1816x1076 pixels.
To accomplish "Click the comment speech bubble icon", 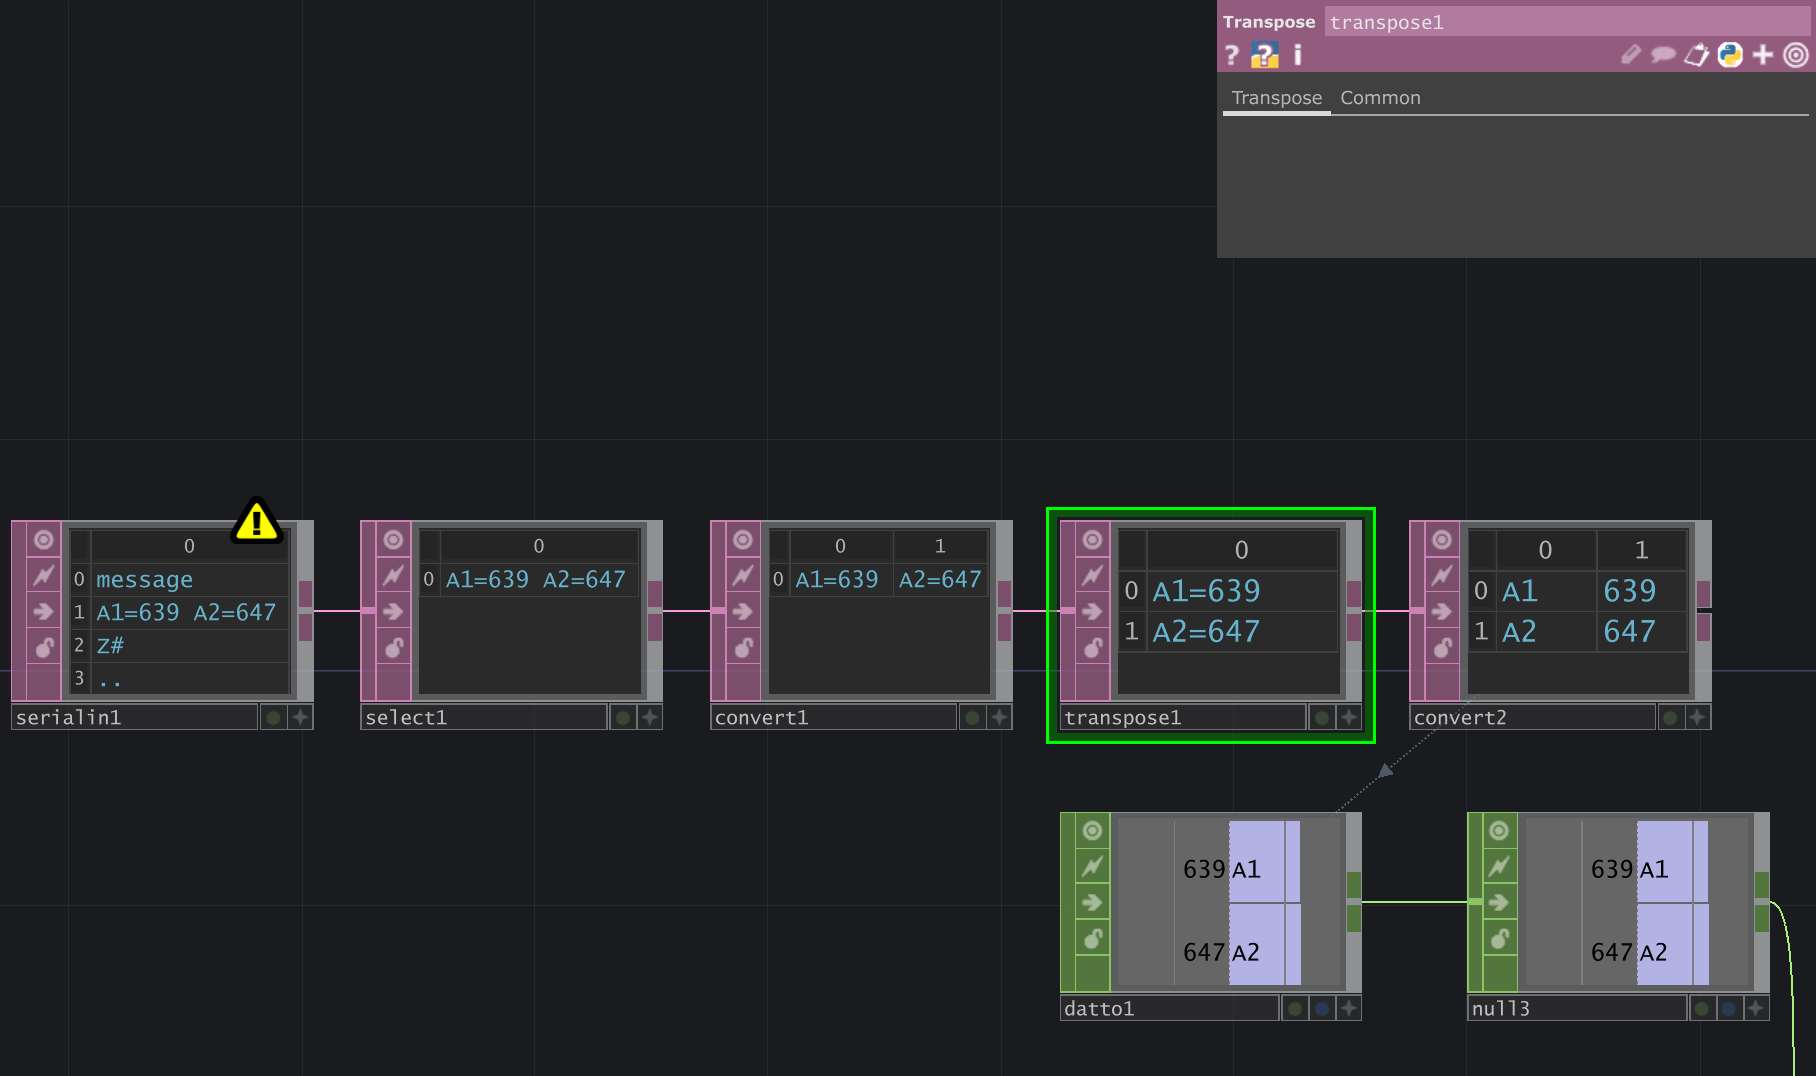I will pyautogui.click(x=1663, y=55).
